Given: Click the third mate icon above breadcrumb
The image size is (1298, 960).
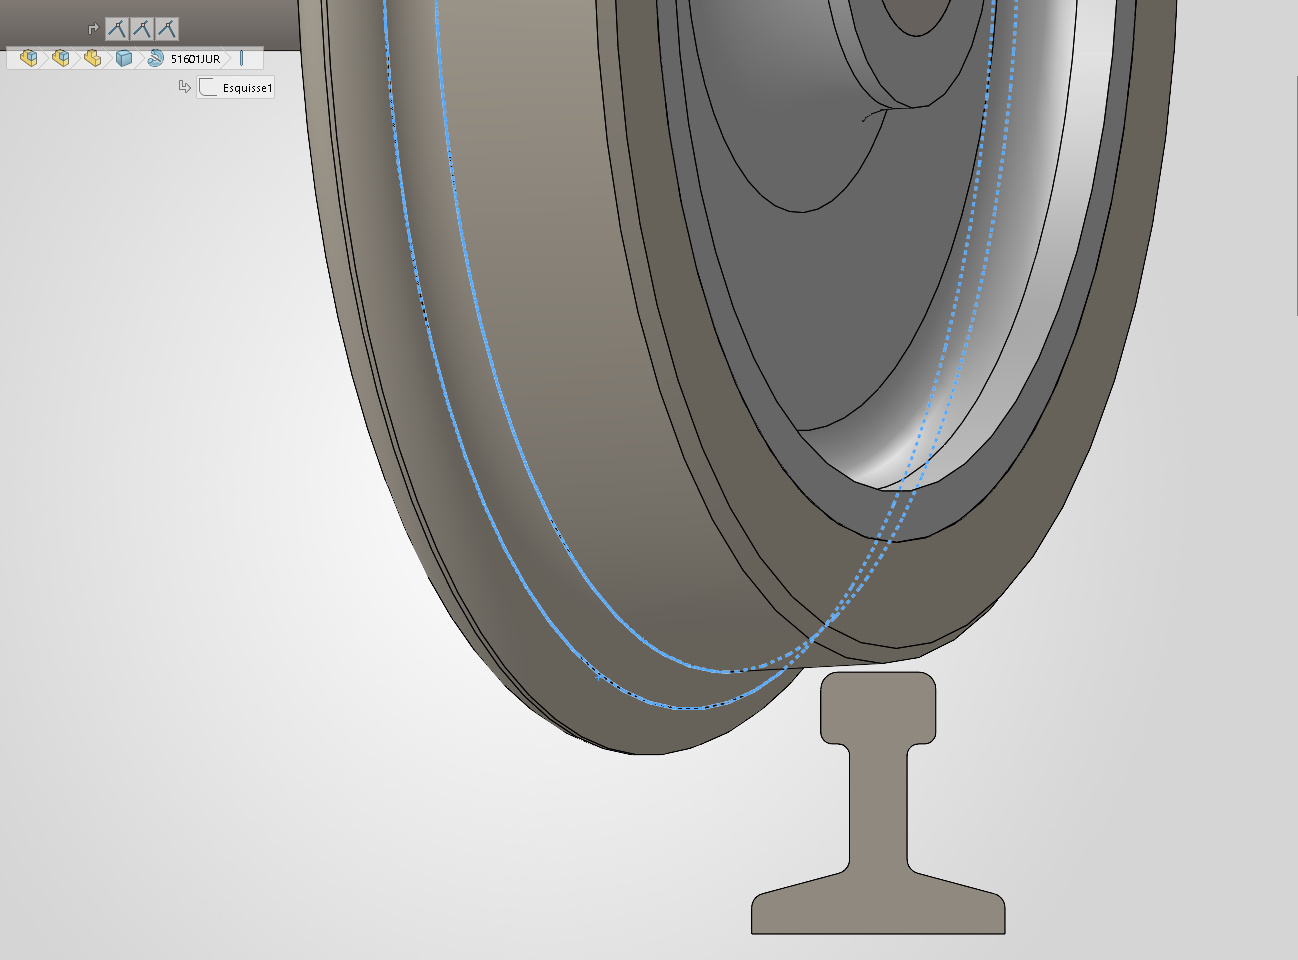Looking at the screenshot, I should point(167,29).
